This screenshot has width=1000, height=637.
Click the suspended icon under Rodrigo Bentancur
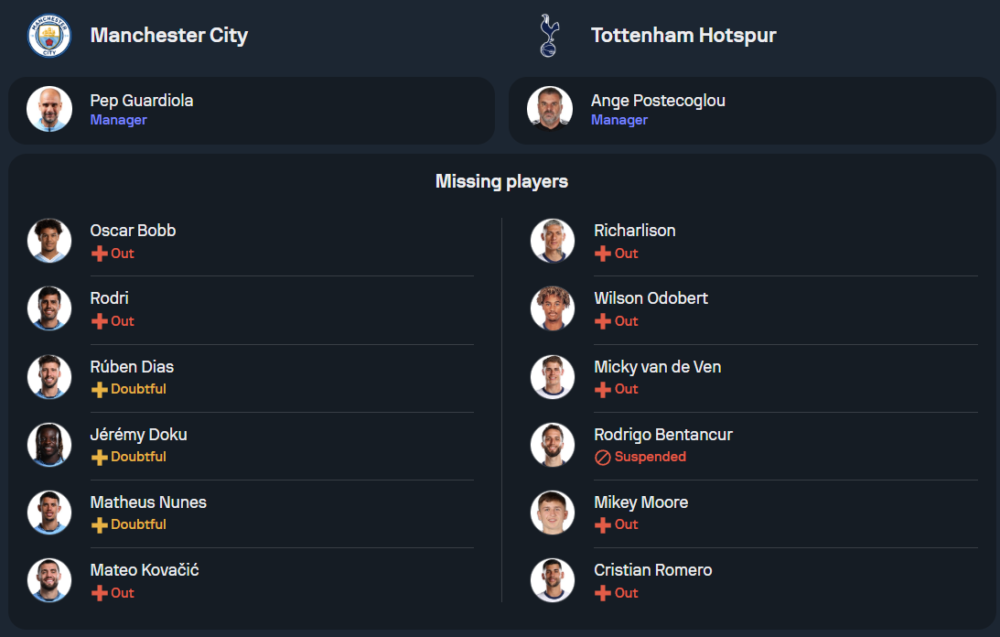pyautogui.click(x=602, y=457)
